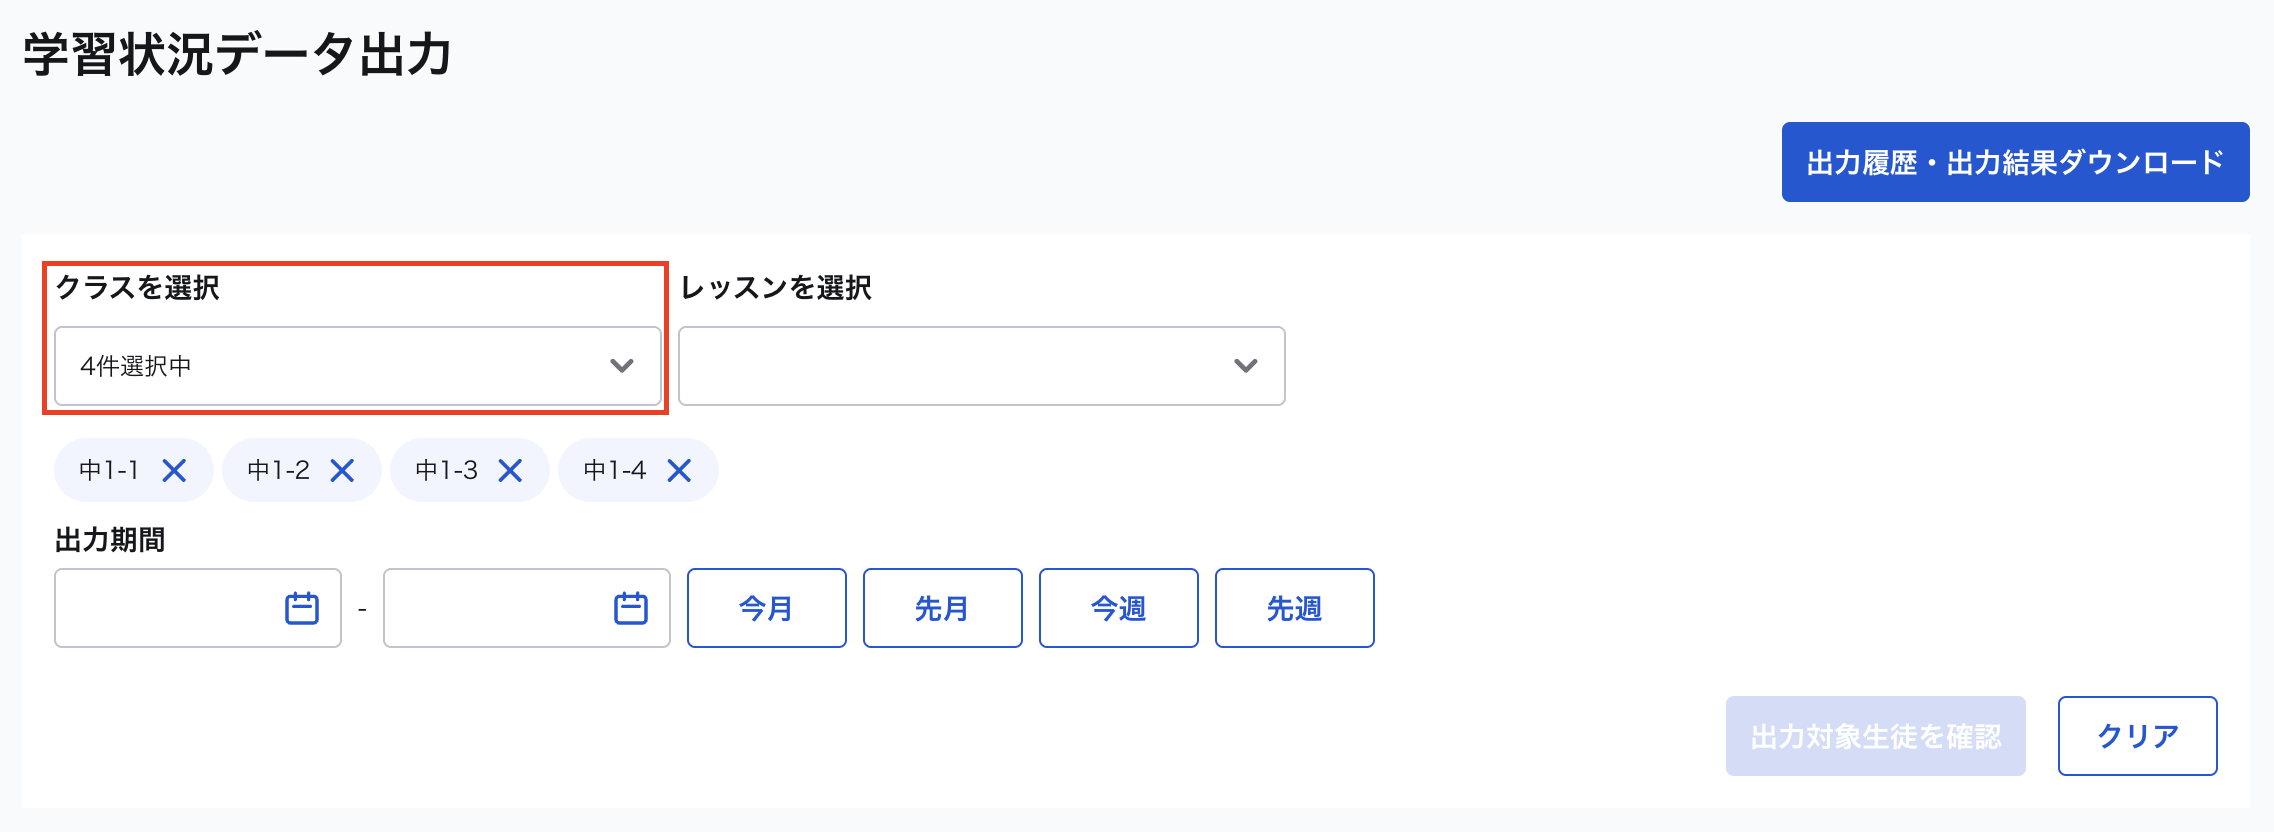This screenshot has width=2274, height=832.
Task: Remove the 中1-3 class chip
Action: pos(512,470)
